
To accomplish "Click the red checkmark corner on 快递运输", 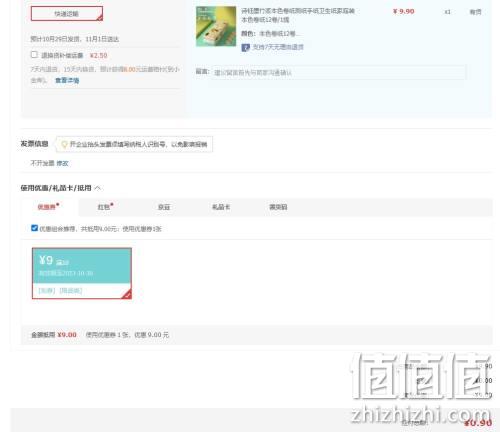I will [100, 18].
